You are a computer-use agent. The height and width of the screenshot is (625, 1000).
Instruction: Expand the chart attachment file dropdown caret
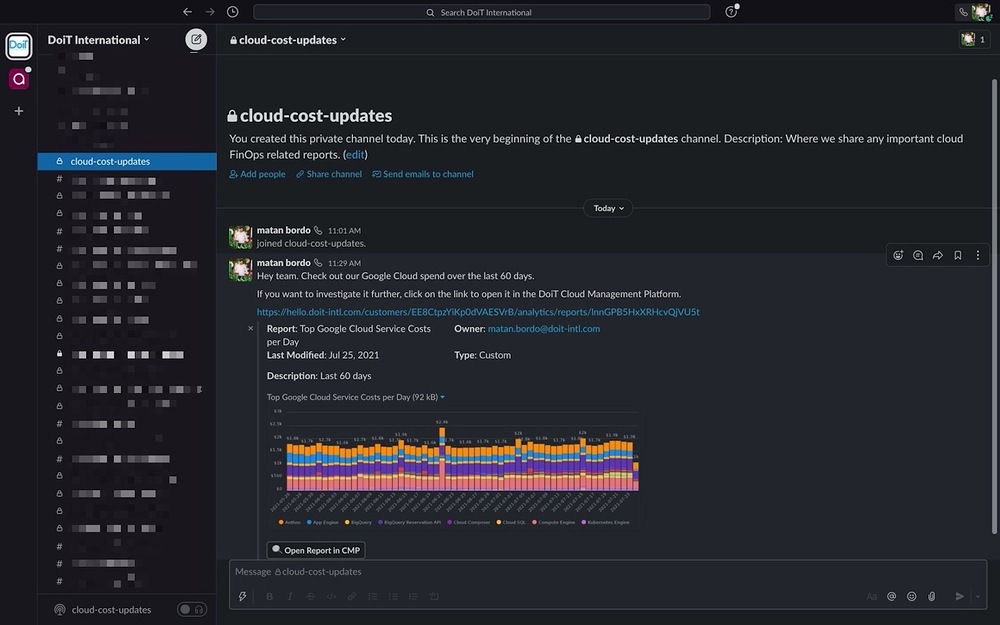click(443, 397)
